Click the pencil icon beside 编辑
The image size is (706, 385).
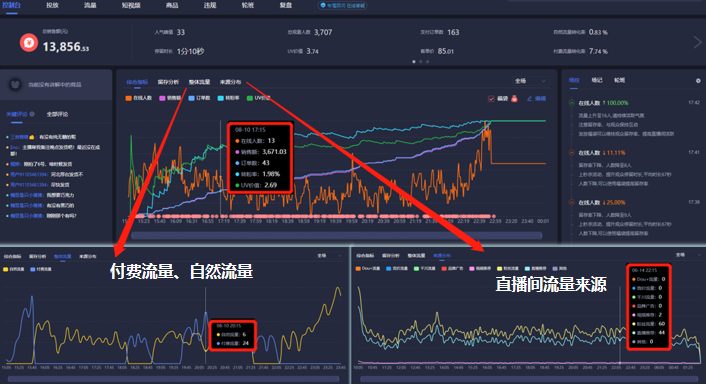pos(530,99)
